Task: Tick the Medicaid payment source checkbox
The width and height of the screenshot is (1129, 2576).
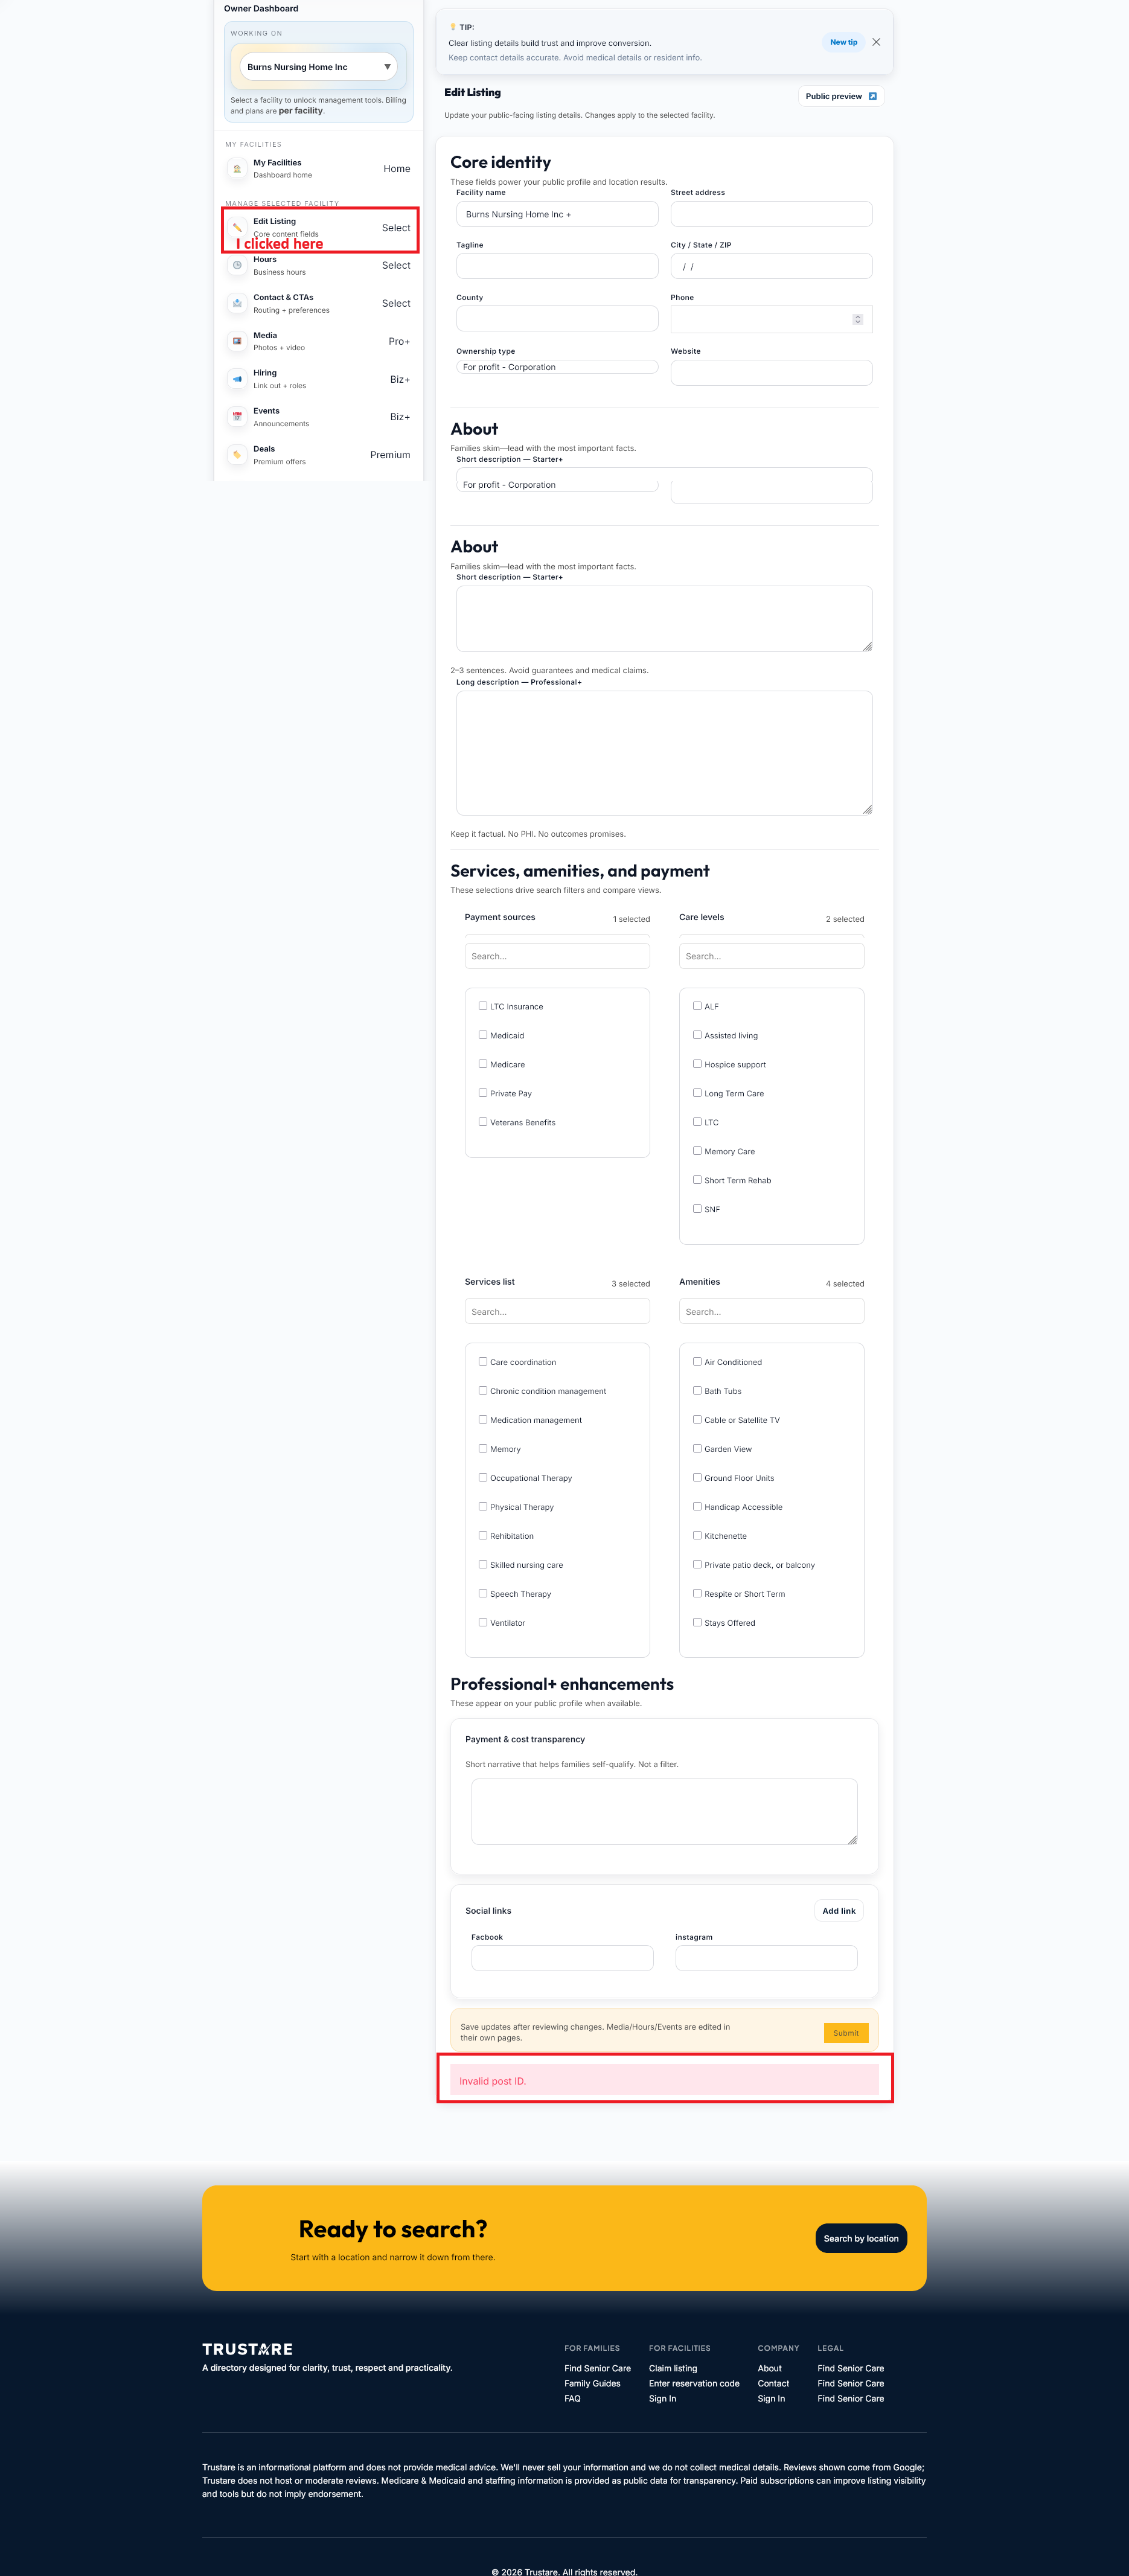Action: pyautogui.click(x=483, y=1035)
